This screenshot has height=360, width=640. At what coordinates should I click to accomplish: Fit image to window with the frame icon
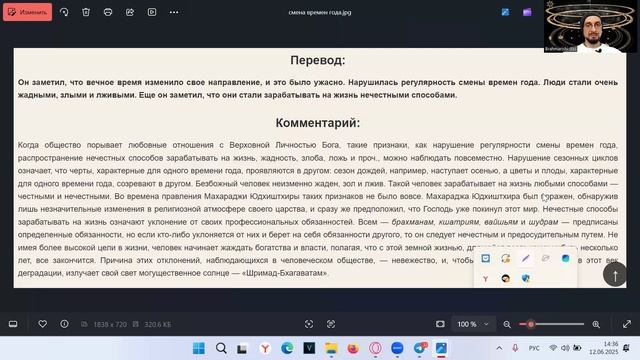pyautogui.click(x=440, y=324)
